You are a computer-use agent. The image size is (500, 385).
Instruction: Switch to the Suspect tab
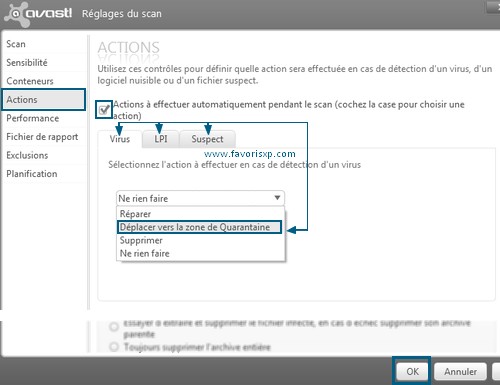click(x=207, y=139)
